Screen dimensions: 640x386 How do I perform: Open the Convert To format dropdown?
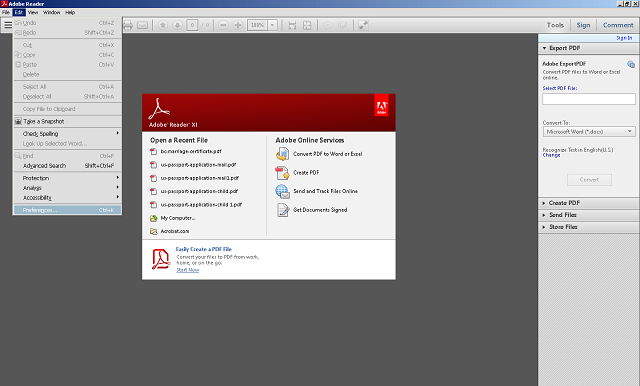click(x=589, y=132)
